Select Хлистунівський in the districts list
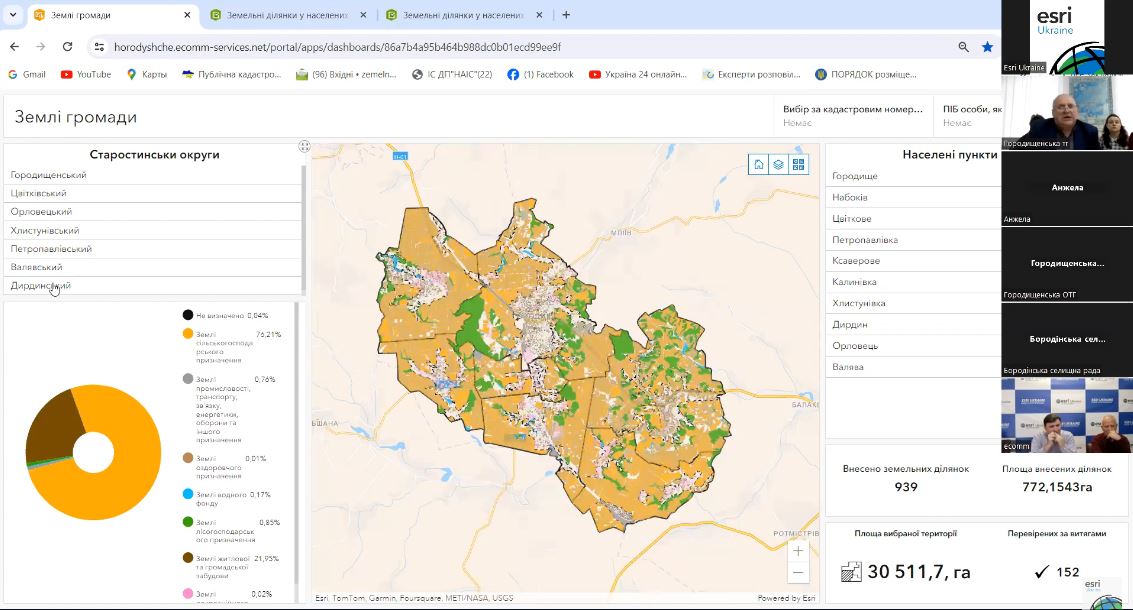This screenshot has width=1133, height=610. [x=152, y=231]
